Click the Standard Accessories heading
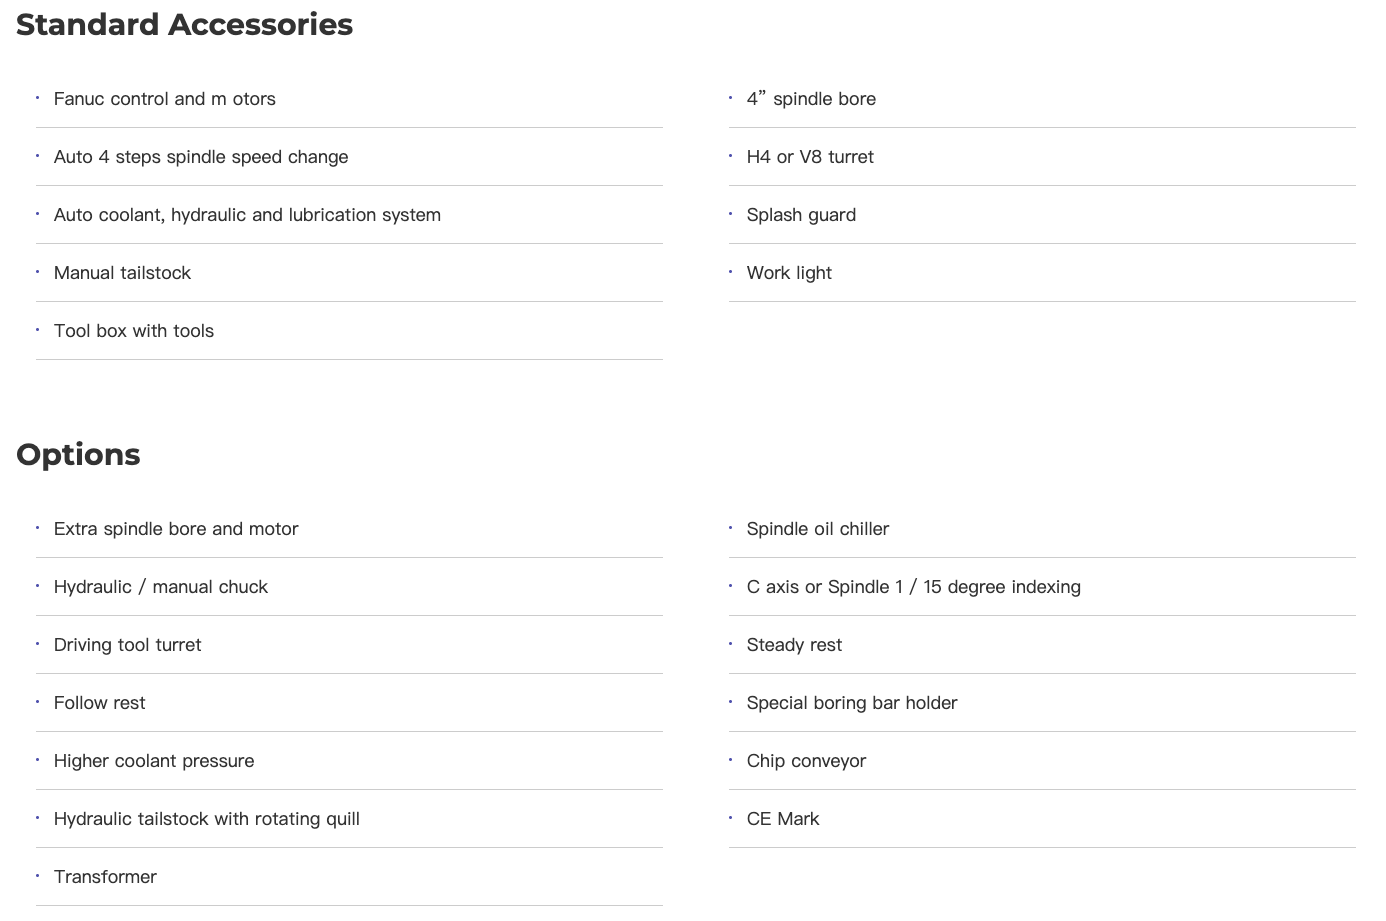This screenshot has width=1386, height=921. 184,24
